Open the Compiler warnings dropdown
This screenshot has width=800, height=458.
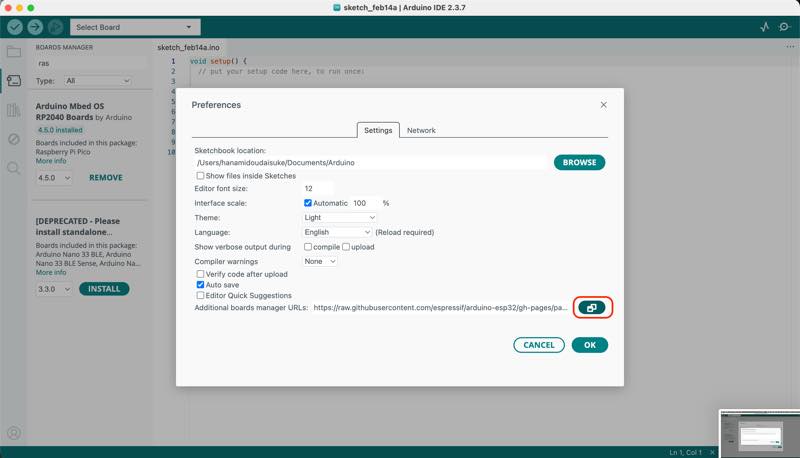click(x=320, y=261)
